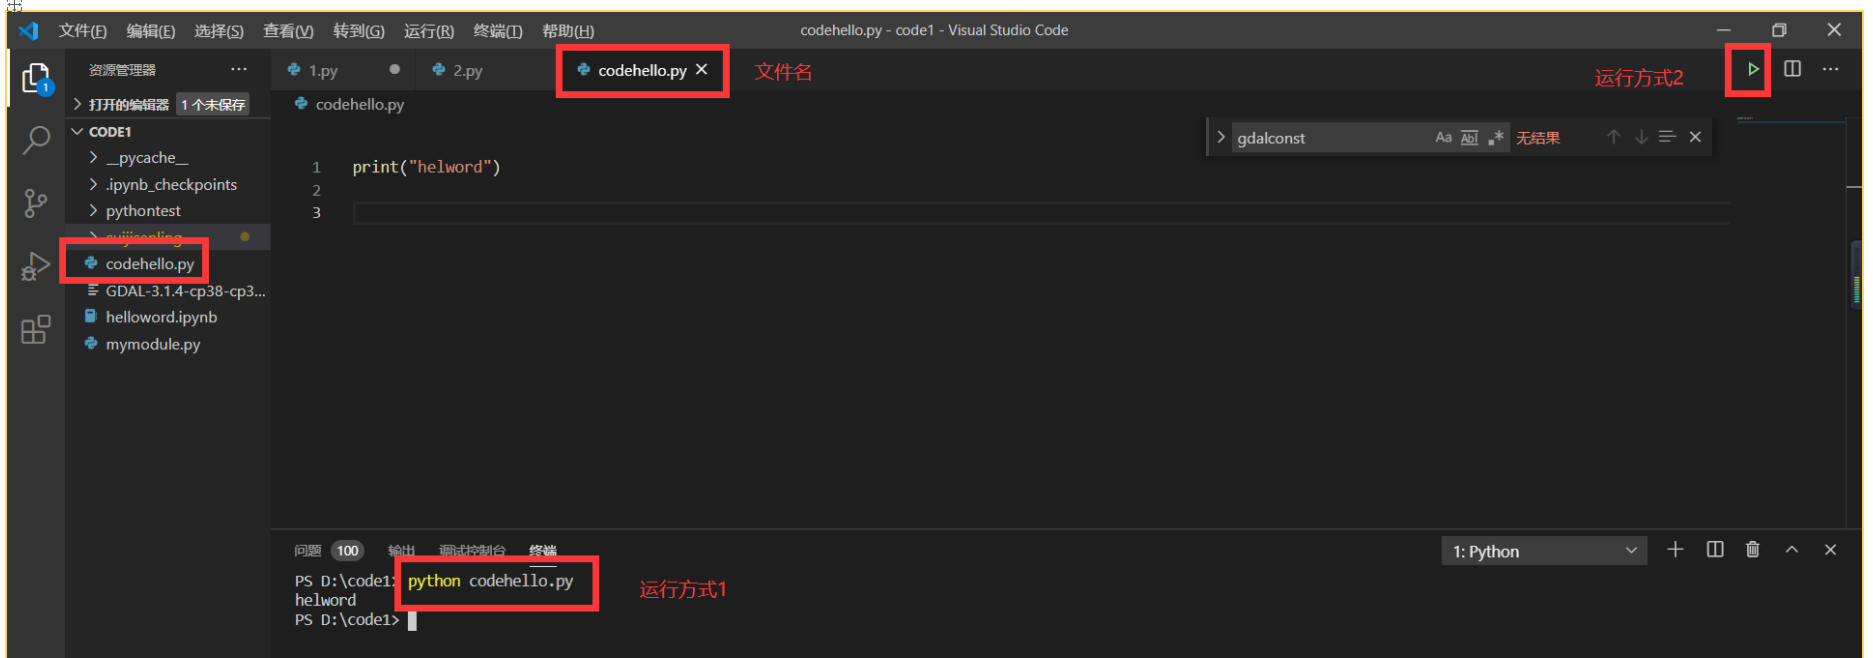1873x658 pixels.
Task: Toggle find in selection
Action: 1667,137
